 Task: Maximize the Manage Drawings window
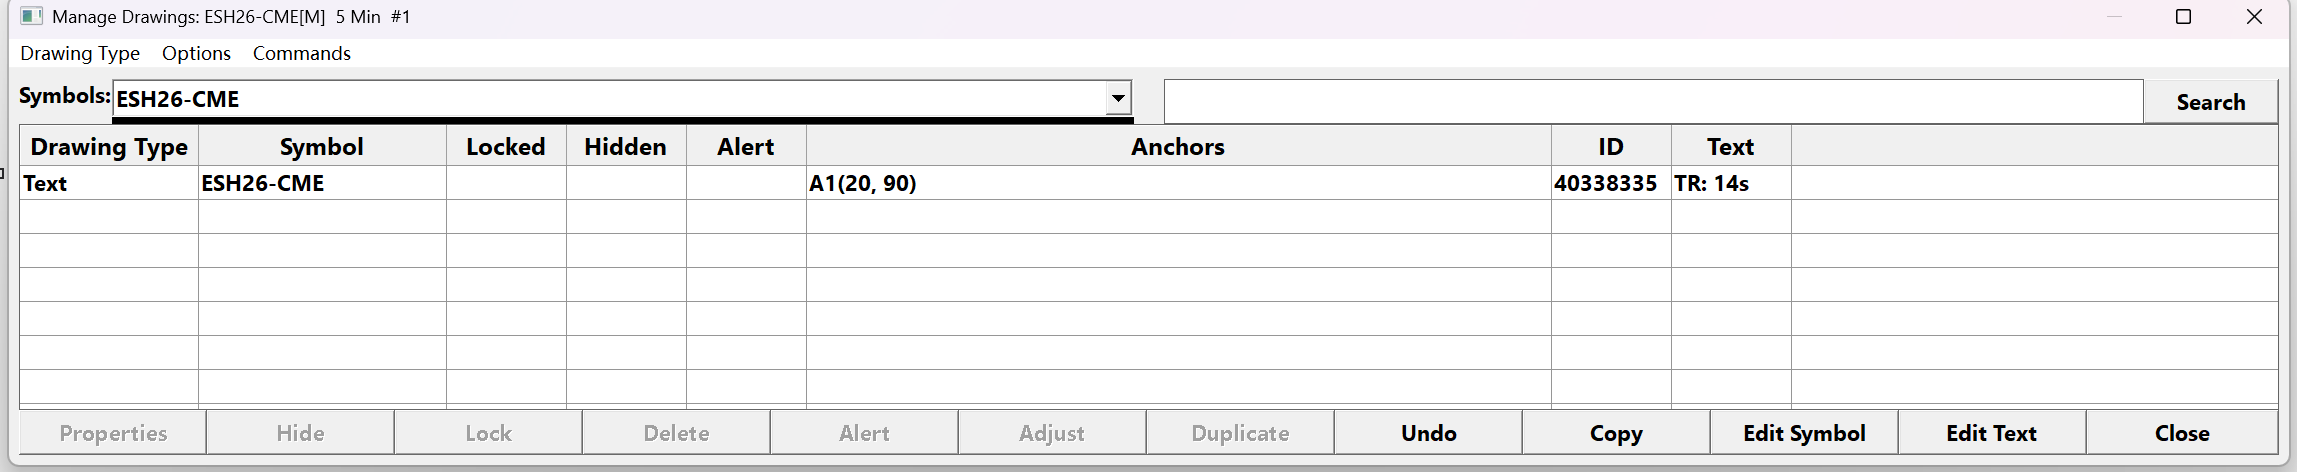[2183, 17]
